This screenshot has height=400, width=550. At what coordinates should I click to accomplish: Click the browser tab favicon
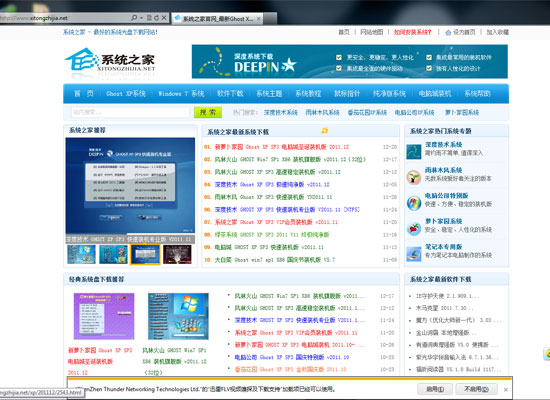177,18
